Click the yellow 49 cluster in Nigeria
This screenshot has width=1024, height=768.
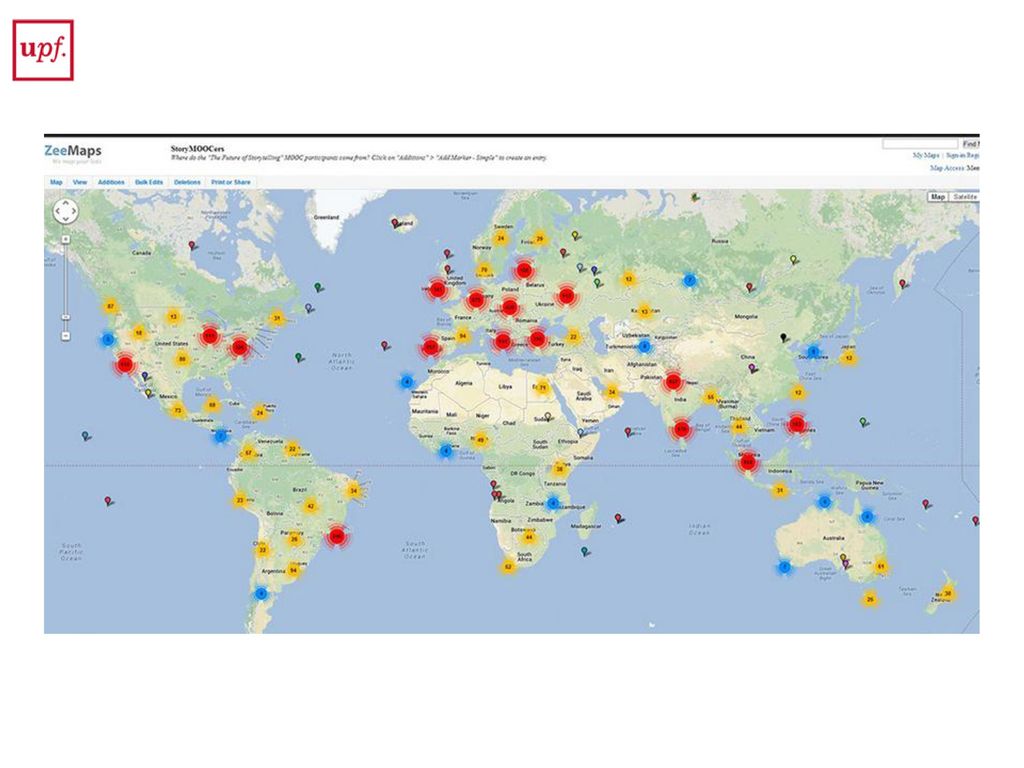(481, 440)
